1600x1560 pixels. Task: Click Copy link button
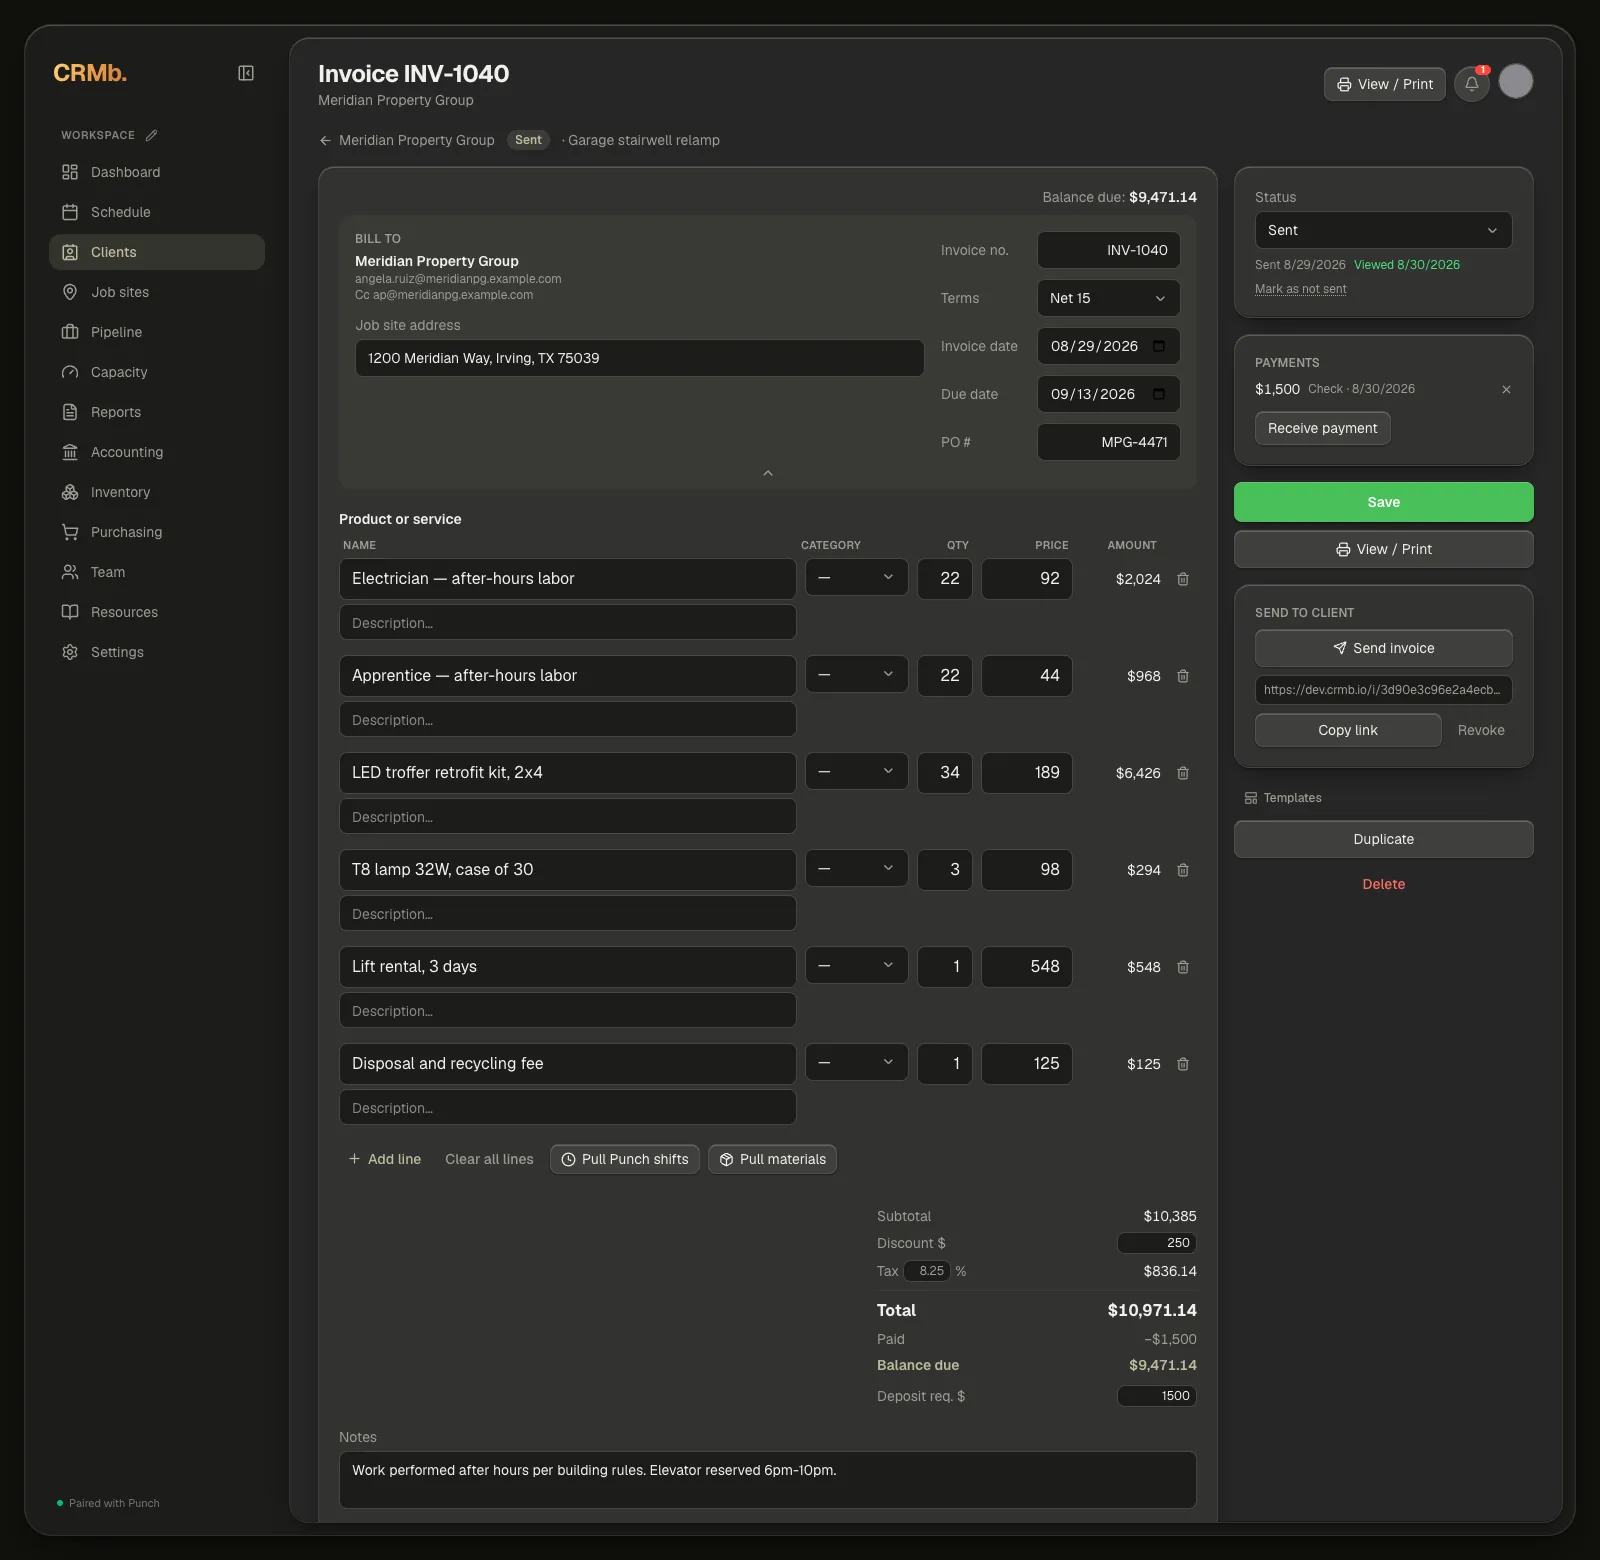(1348, 730)
